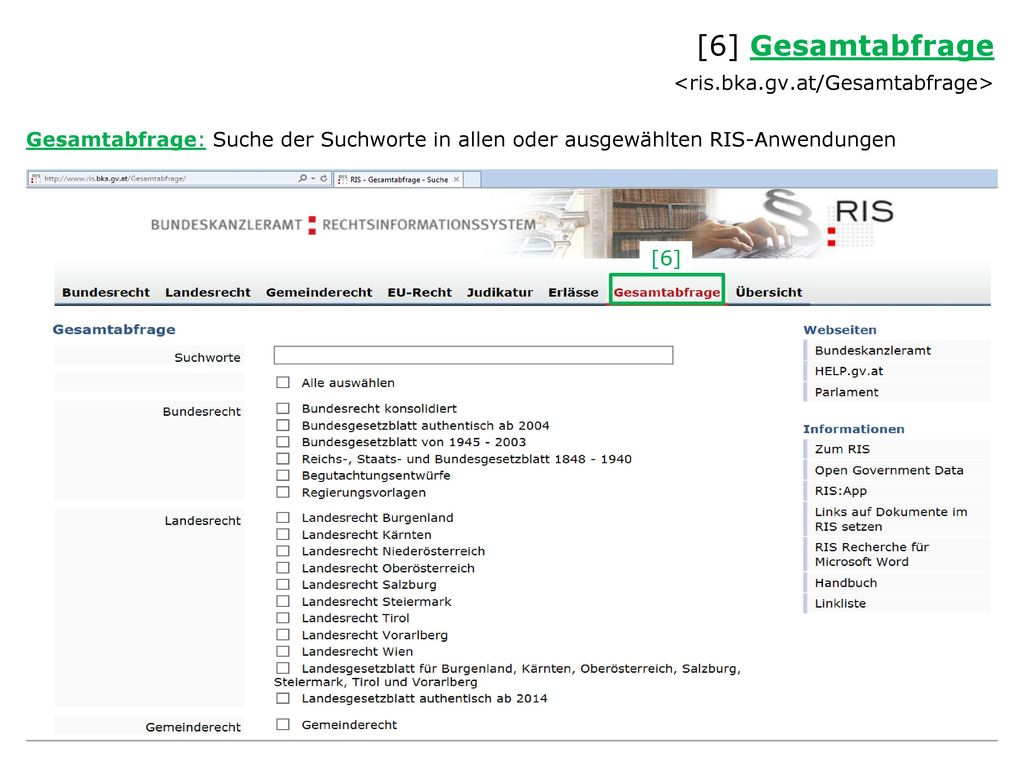Check Landesgesetzblatt authentisch ab 2014

283,698
